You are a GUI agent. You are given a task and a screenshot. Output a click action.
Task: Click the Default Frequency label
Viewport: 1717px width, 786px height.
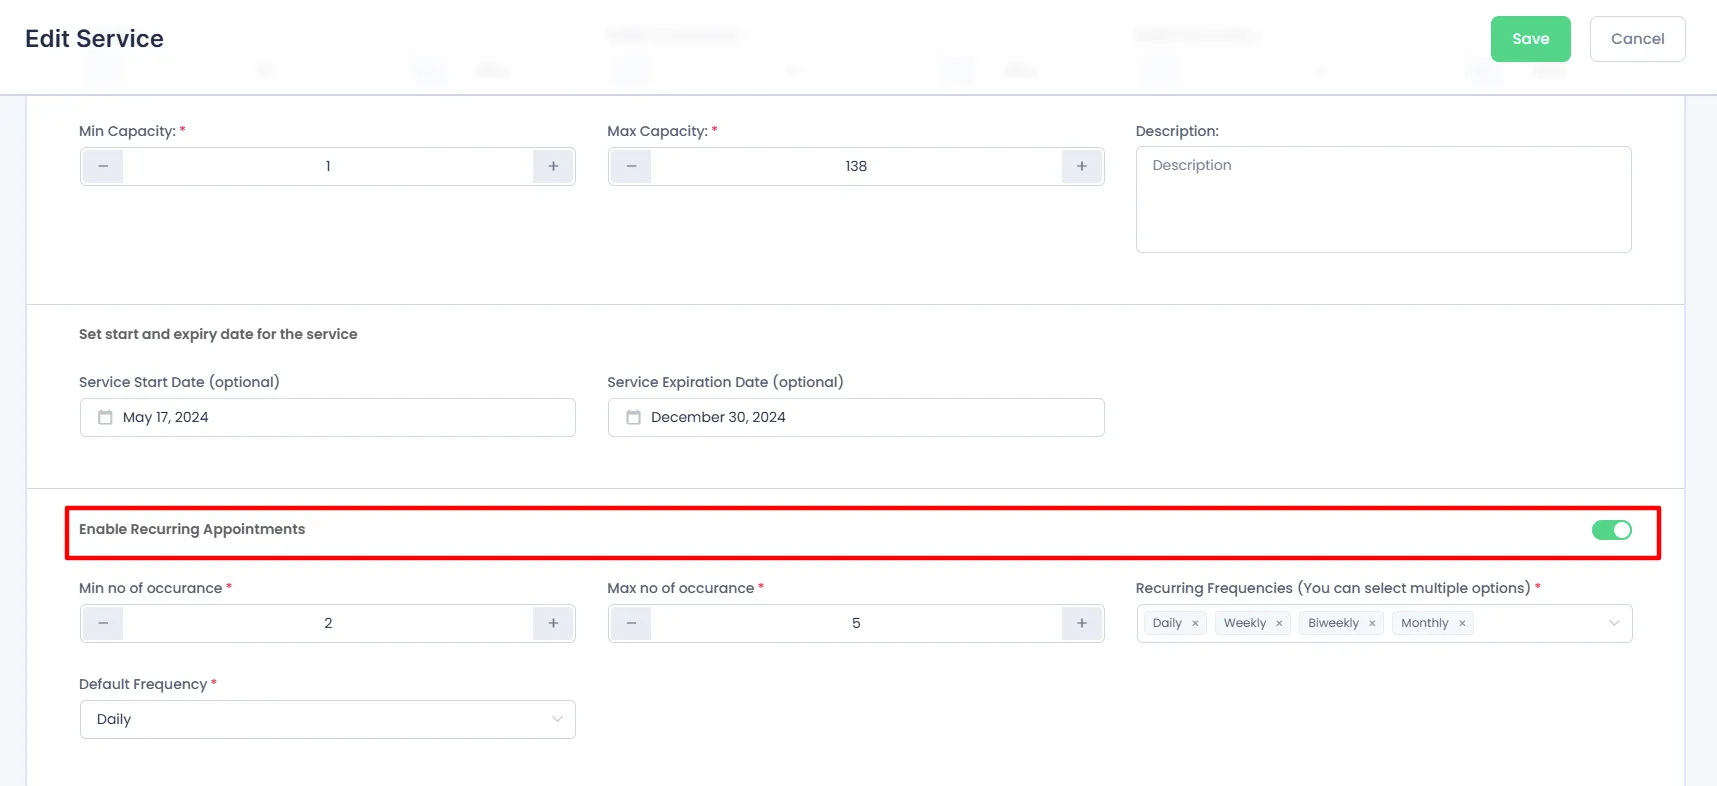pos(143,684)
